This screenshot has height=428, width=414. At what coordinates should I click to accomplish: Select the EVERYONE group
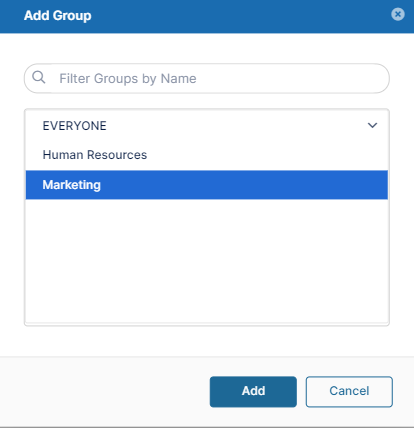[x=207, y=126]
